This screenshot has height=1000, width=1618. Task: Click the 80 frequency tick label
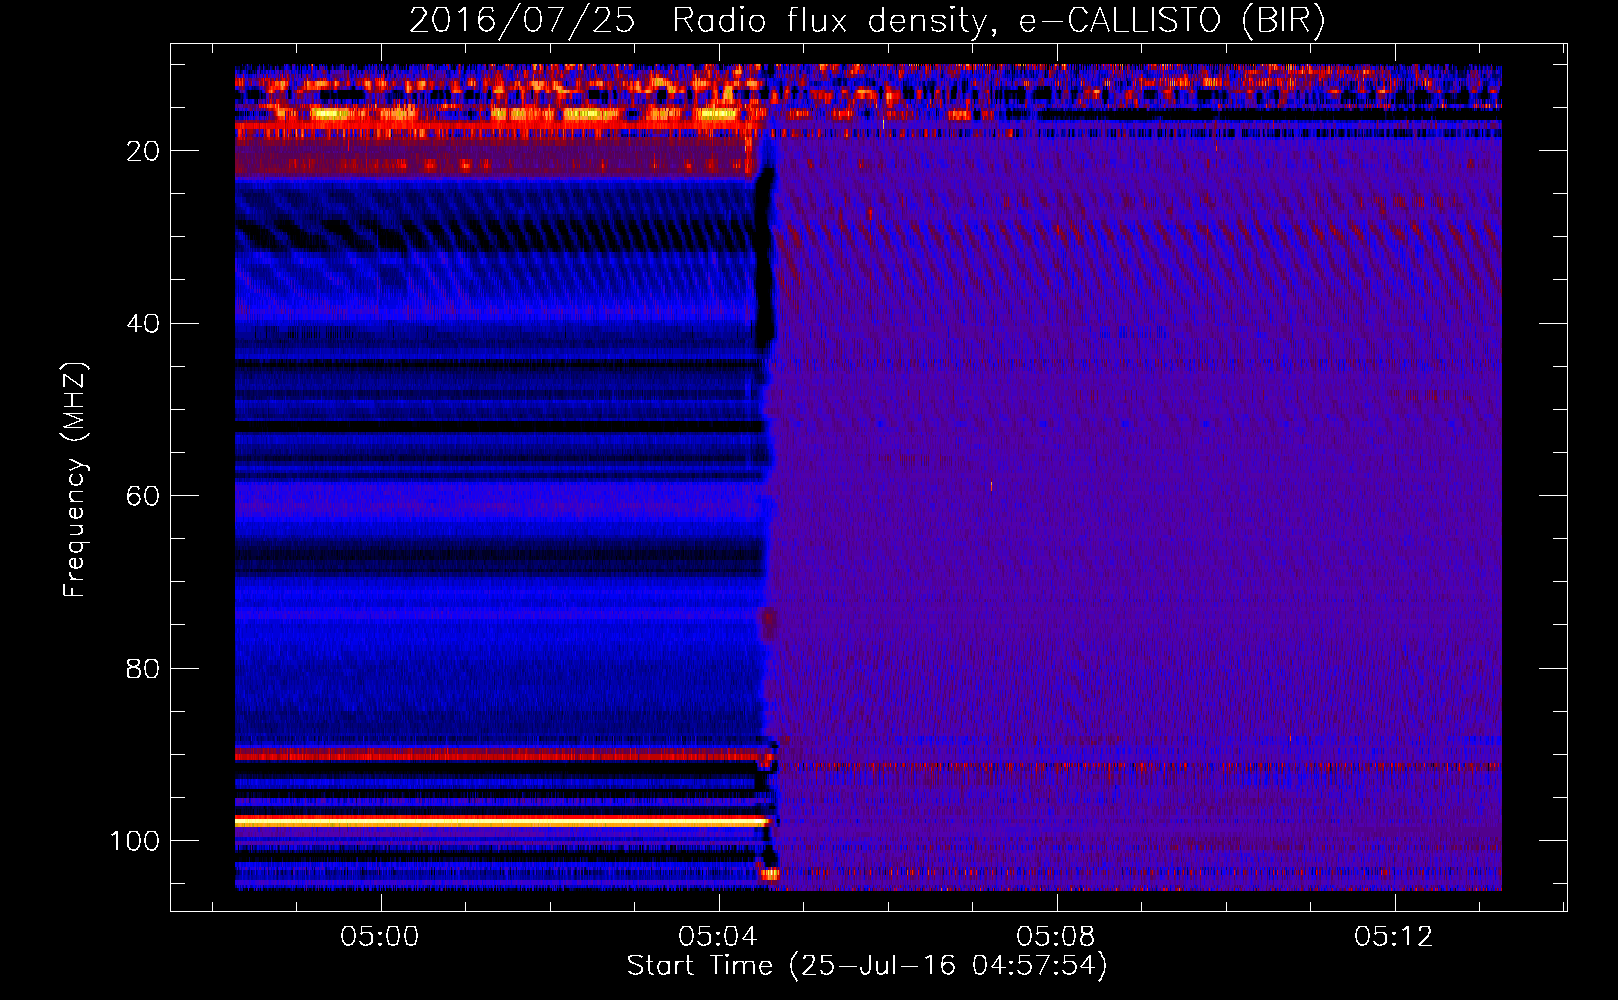coord(143,669)
